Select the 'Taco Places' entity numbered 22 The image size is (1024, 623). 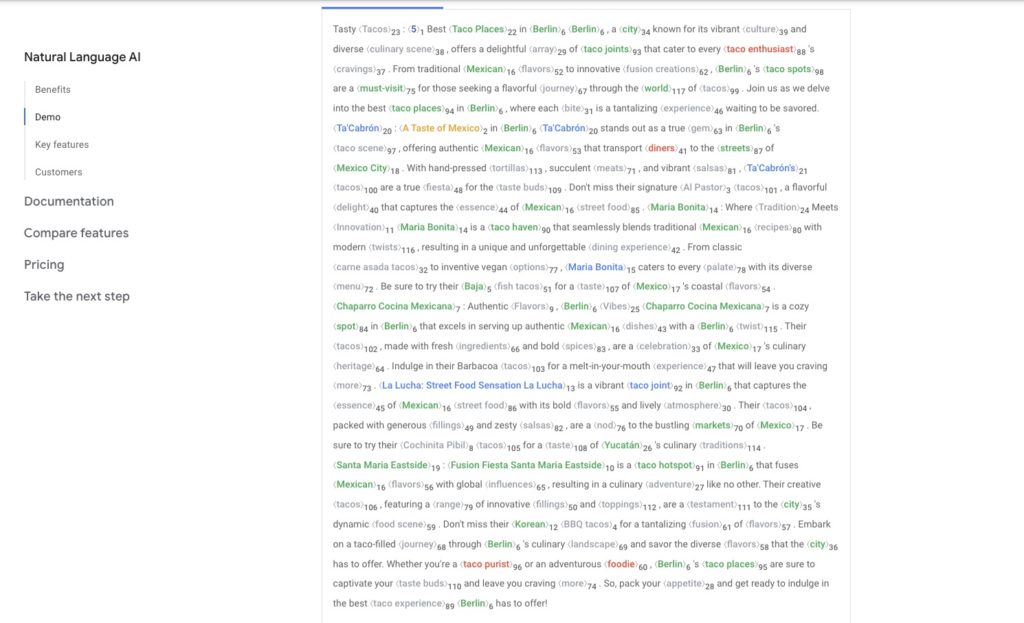(x=478, y=29)
